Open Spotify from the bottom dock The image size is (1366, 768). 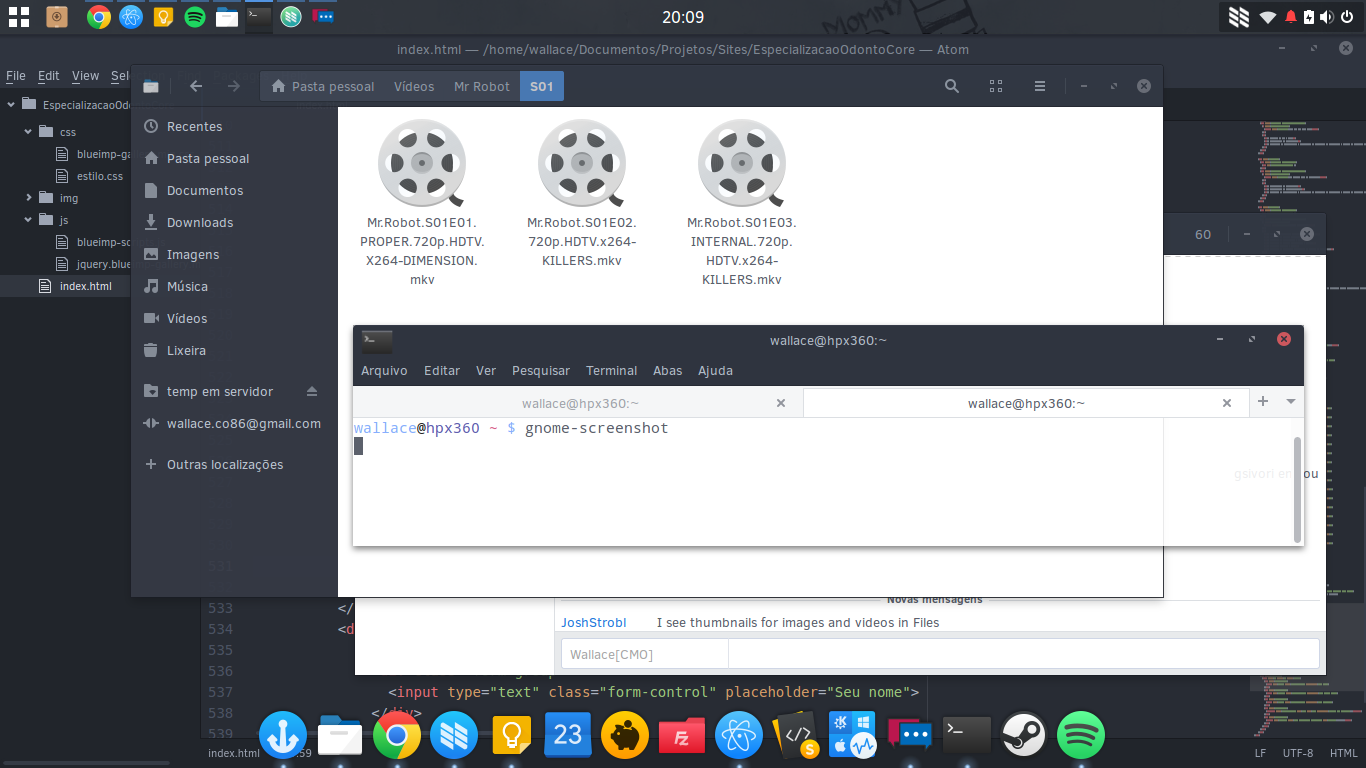point(1081,736)
